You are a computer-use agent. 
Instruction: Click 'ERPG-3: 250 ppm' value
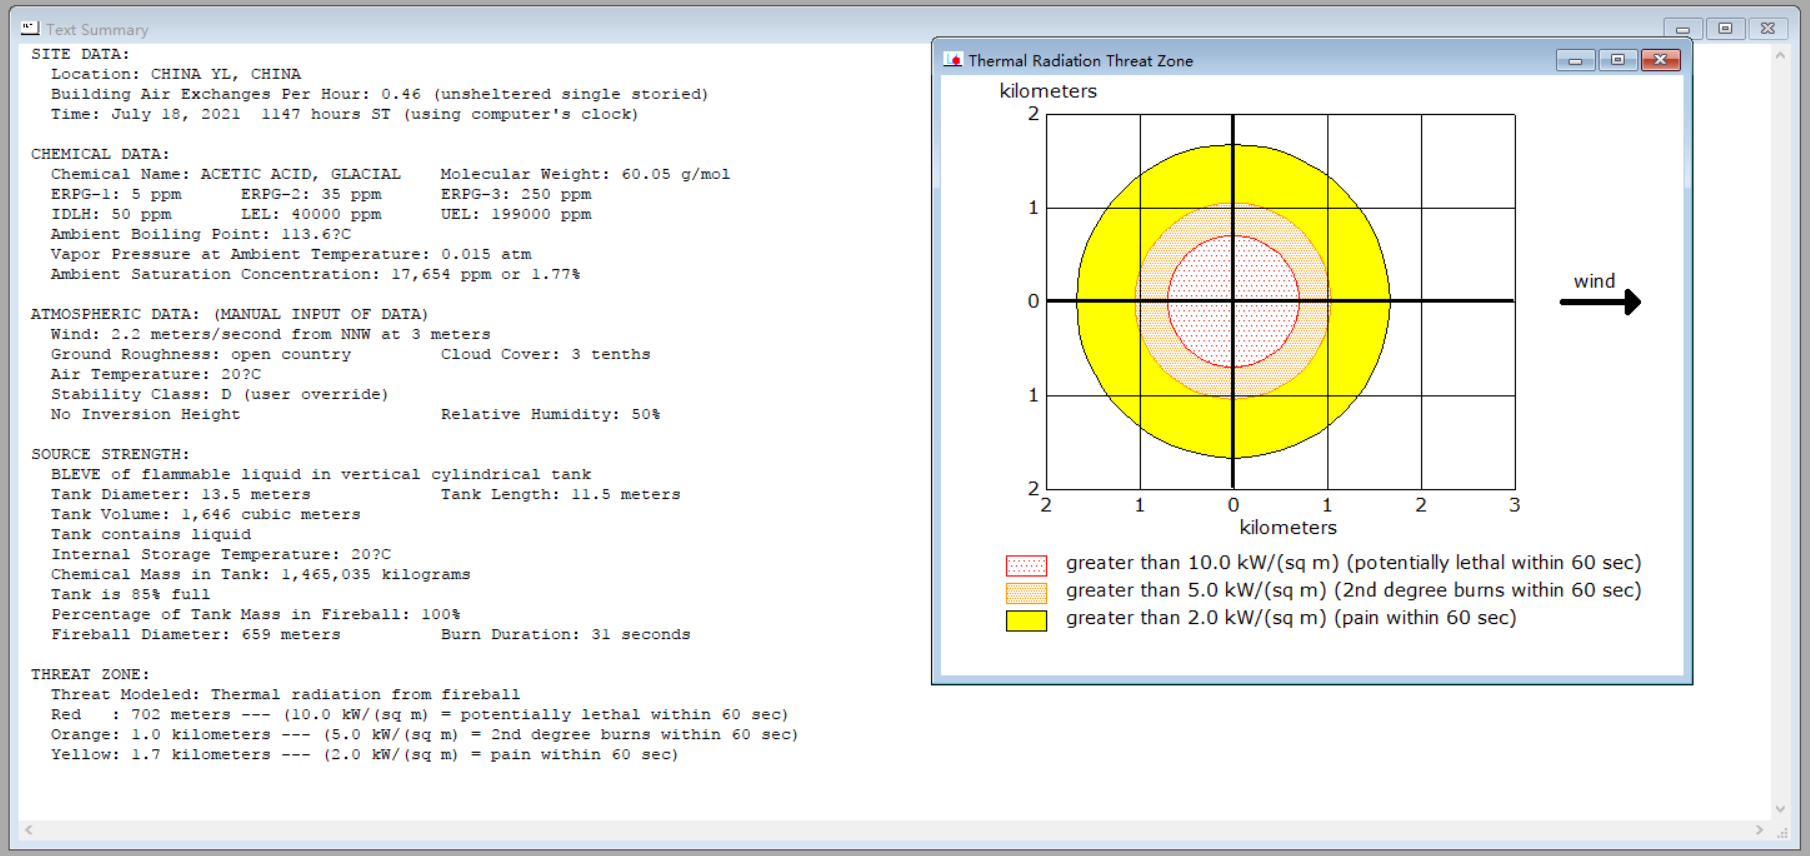tap(516, 194)
